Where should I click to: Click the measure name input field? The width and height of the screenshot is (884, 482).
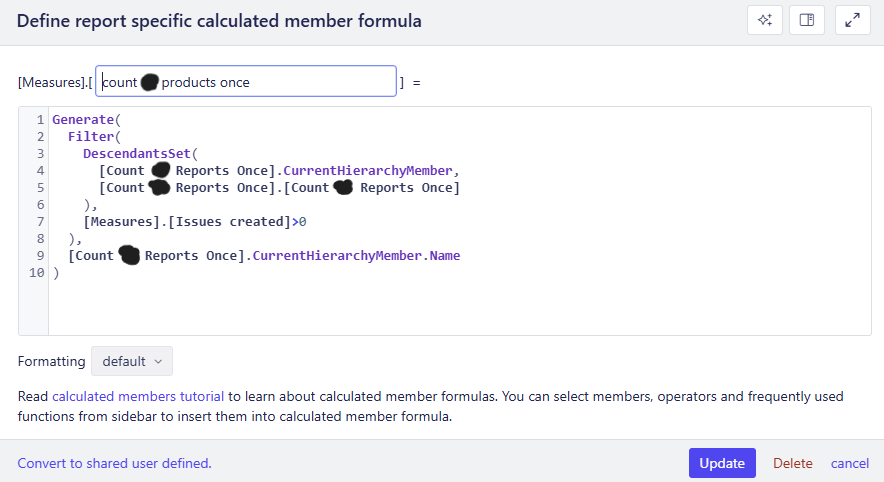tap(246, 81)
